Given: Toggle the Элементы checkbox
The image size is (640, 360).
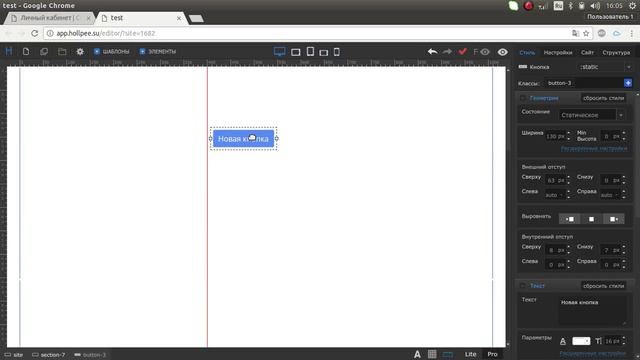Looking at the screenshot, I should [x=142, y=51].
